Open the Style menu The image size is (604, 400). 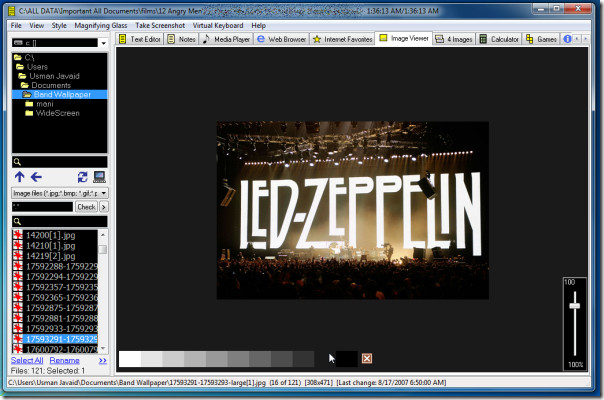pyautogui.click(x=59, y=25)
